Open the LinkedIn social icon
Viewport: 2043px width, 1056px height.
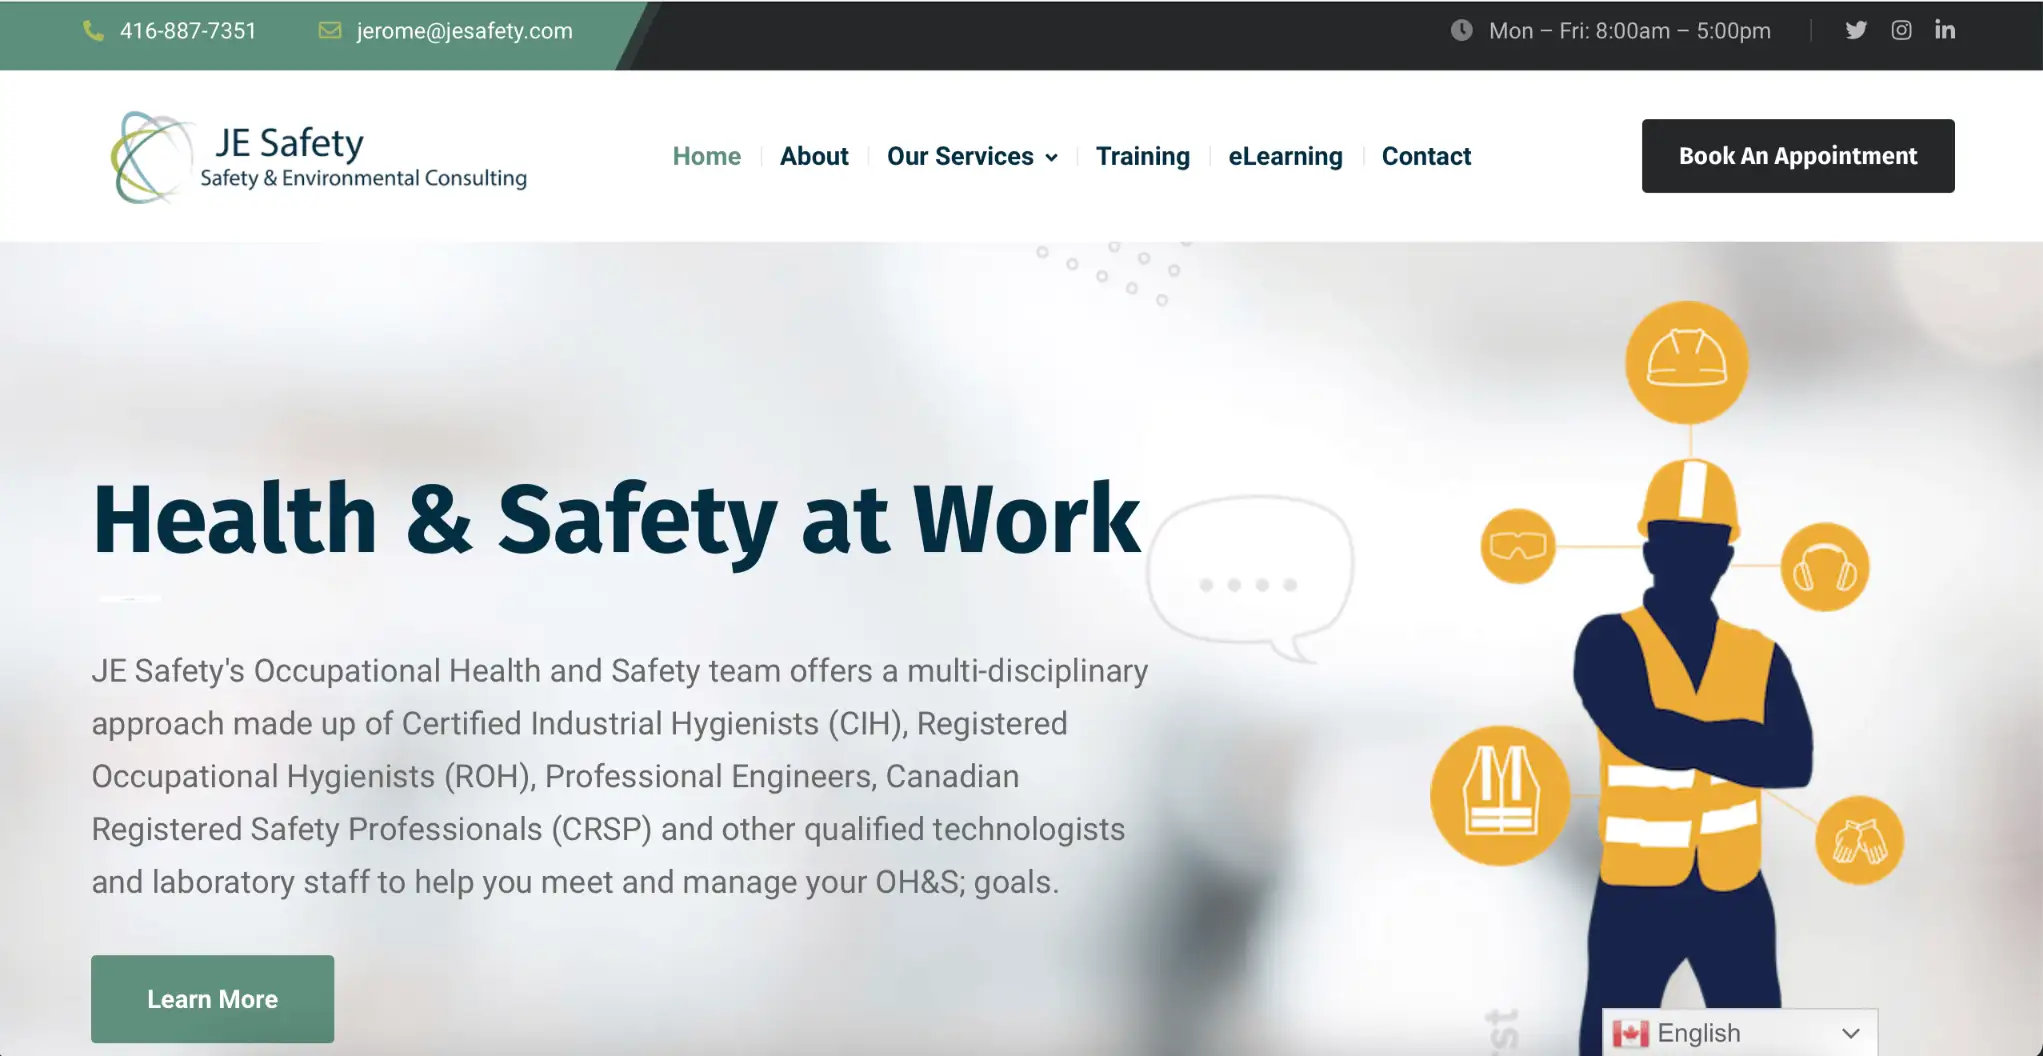(1944, 30)
